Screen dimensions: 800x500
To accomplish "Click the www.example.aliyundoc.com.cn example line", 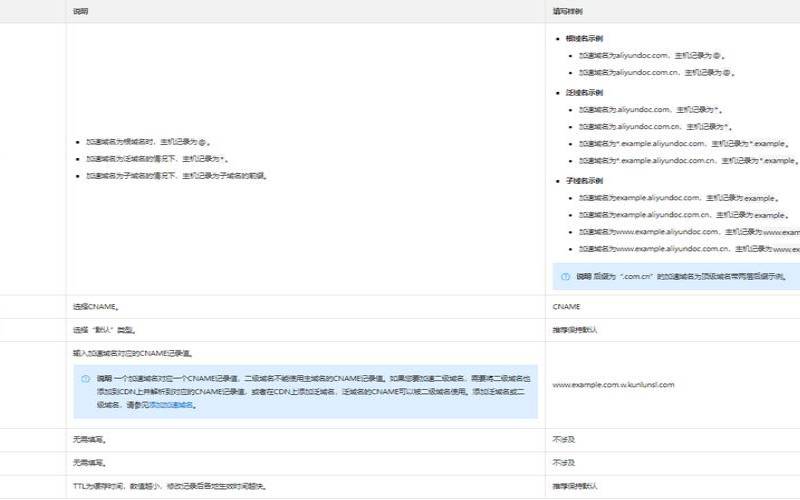I will click(x=689, y=249).
